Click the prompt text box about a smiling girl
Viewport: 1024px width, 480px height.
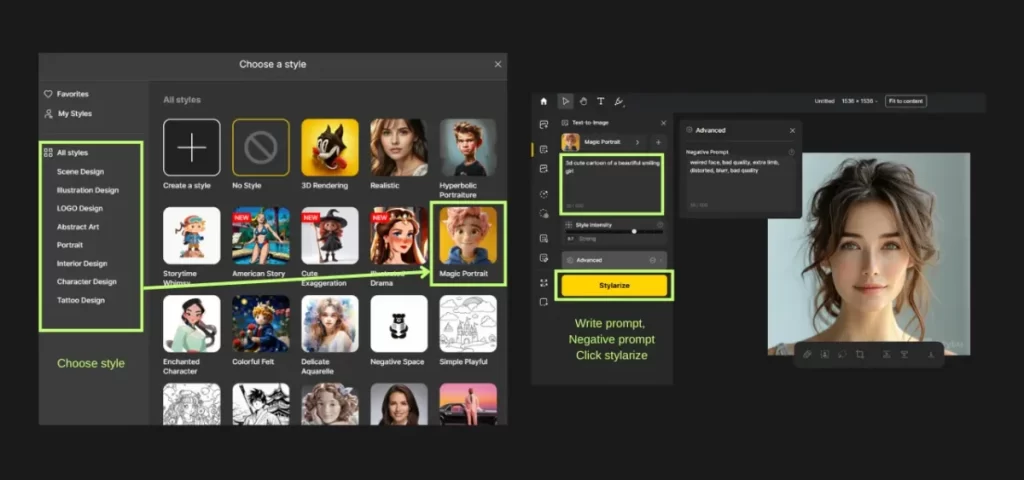tap(612, 184)
